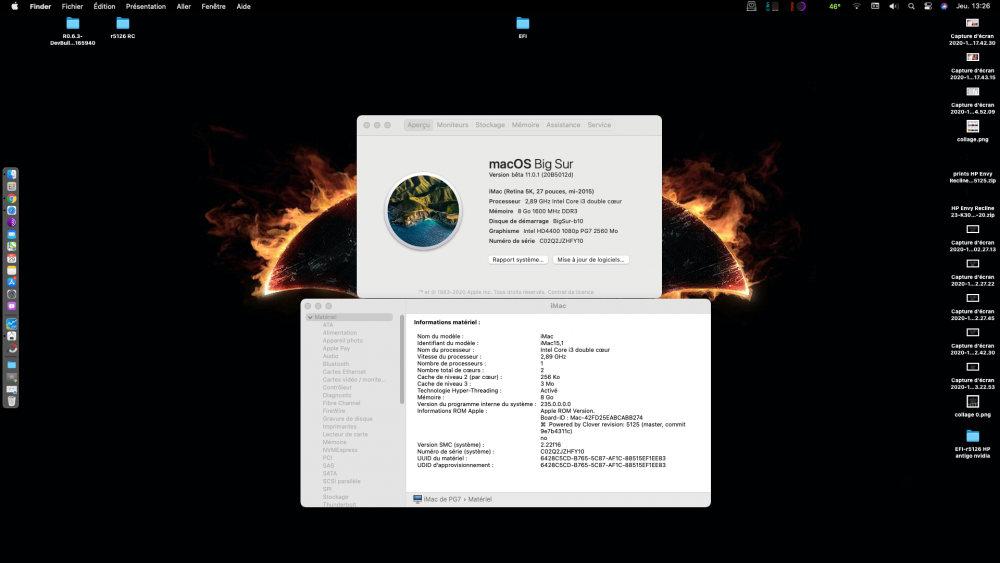Click the iMac15,1 model identifier value
The width and height of the screenshot is (1000, 563).
point(552,343)
